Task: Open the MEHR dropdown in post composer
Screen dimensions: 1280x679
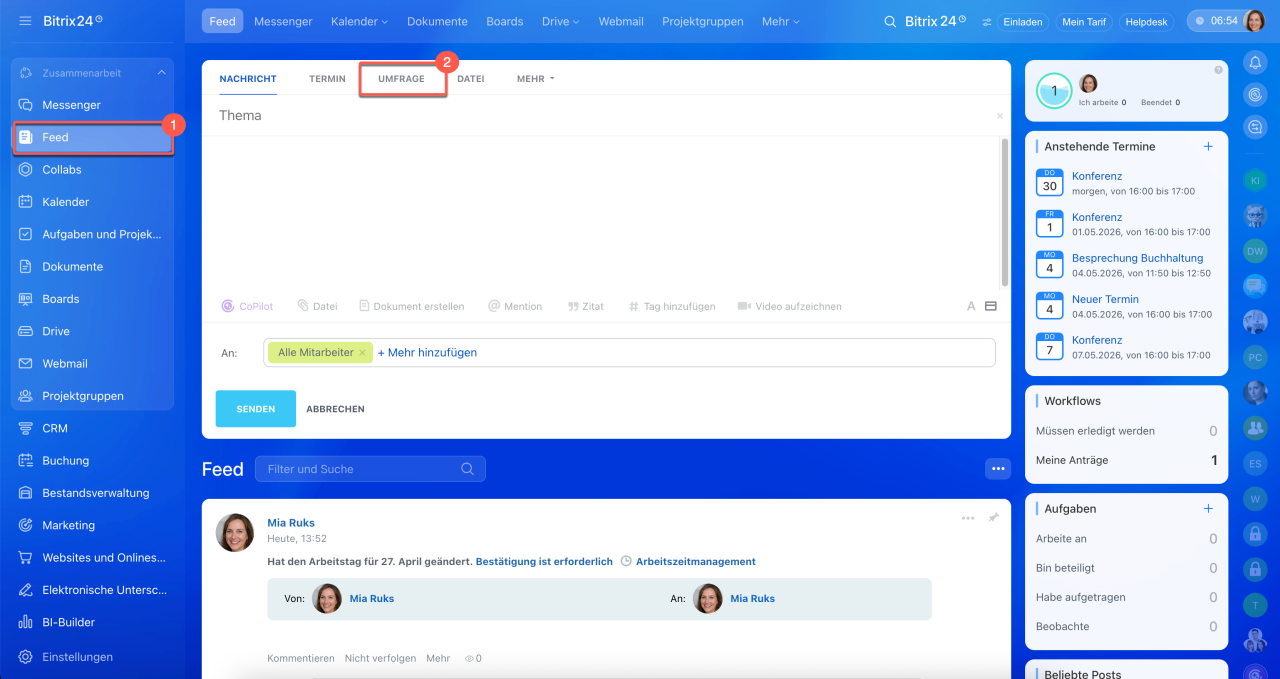Action: click(535, 79)
